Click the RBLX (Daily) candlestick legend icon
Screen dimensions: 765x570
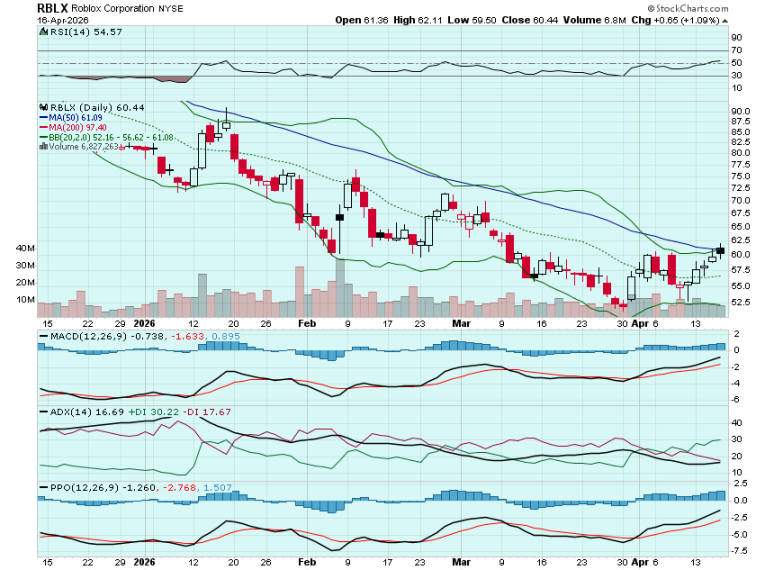(42, 107)
